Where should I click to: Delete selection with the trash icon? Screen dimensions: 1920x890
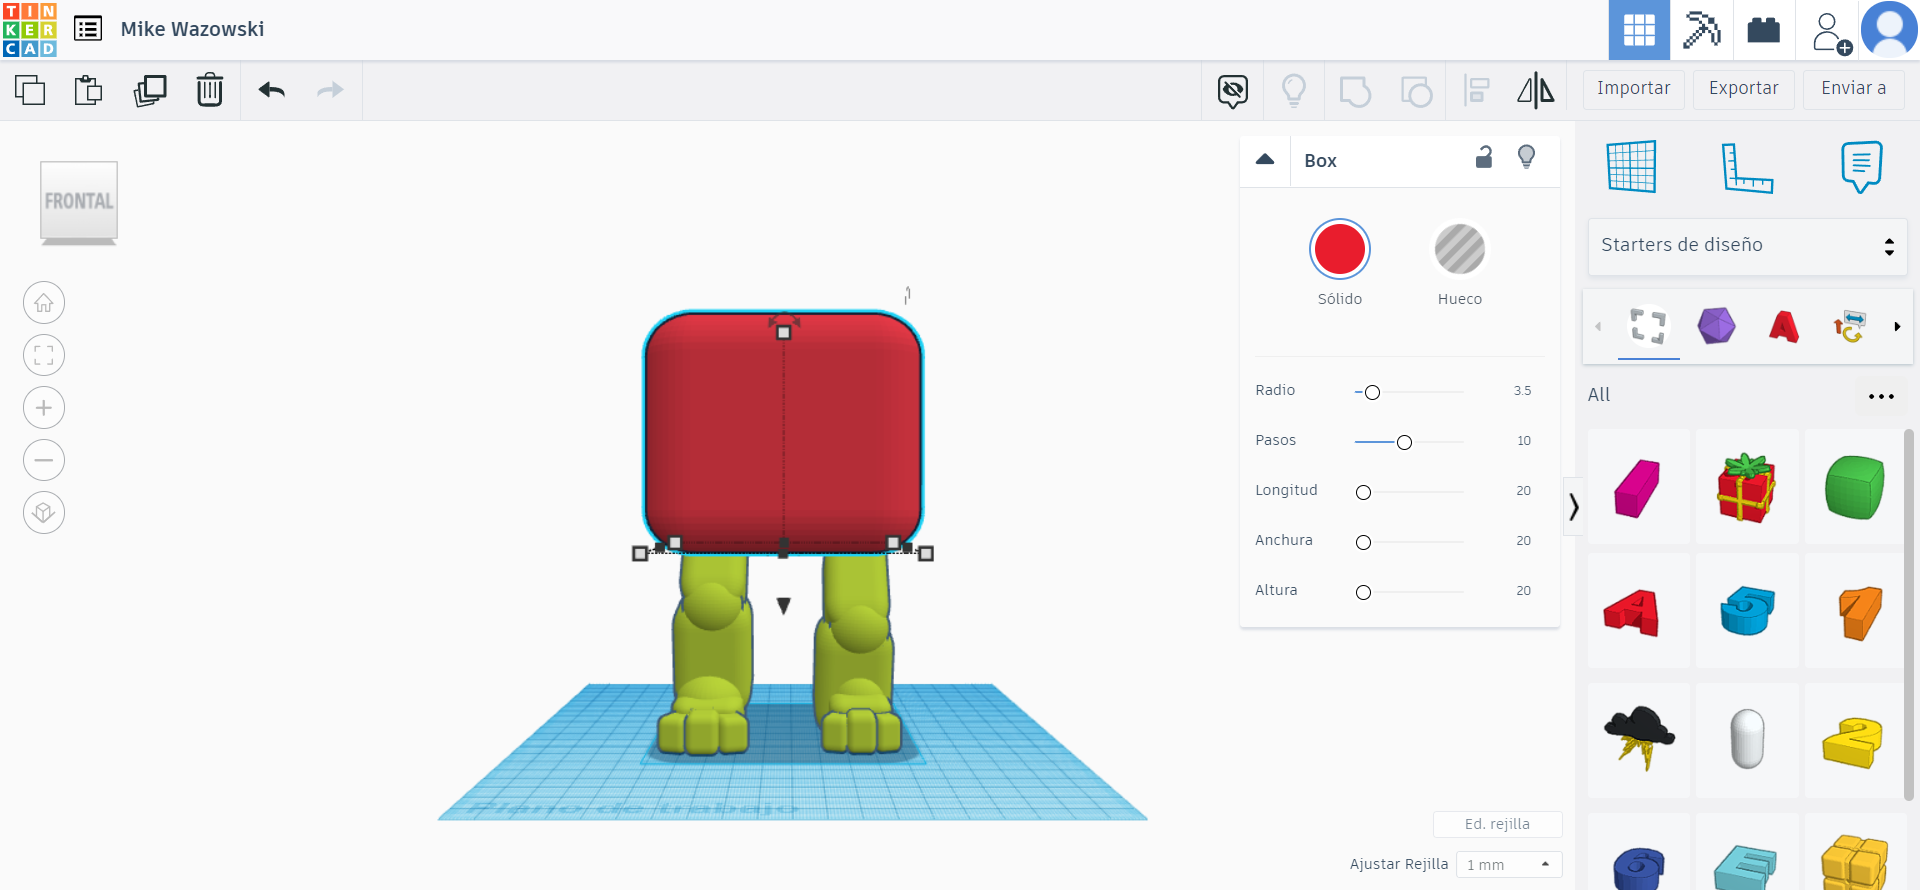[210, 90]
